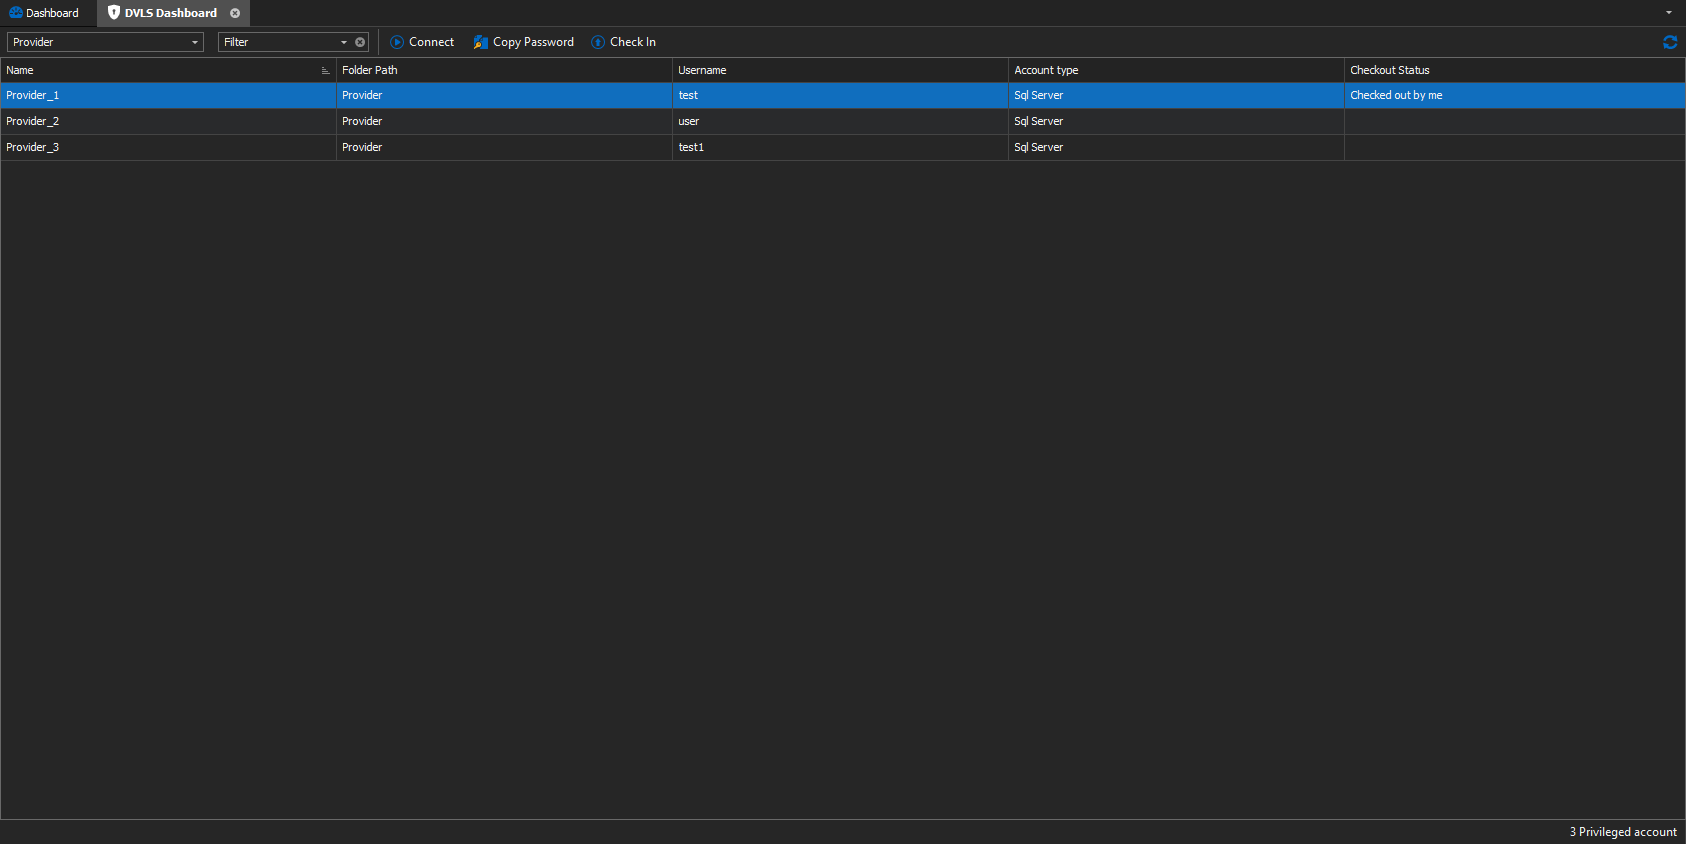This screenshot has width=1686, height=844.
Task: Open the tab list dropdown arrow at top right
Action: (1668, 13)
